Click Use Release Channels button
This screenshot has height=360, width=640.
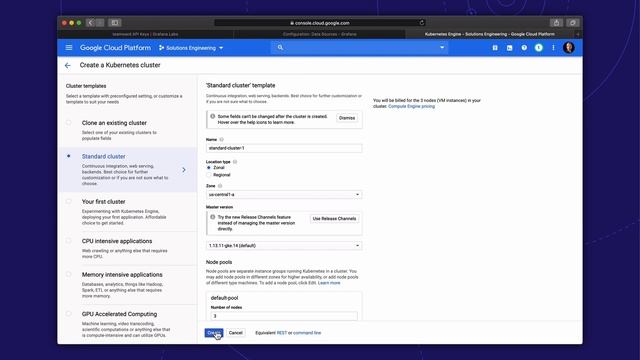coord(334,219)
